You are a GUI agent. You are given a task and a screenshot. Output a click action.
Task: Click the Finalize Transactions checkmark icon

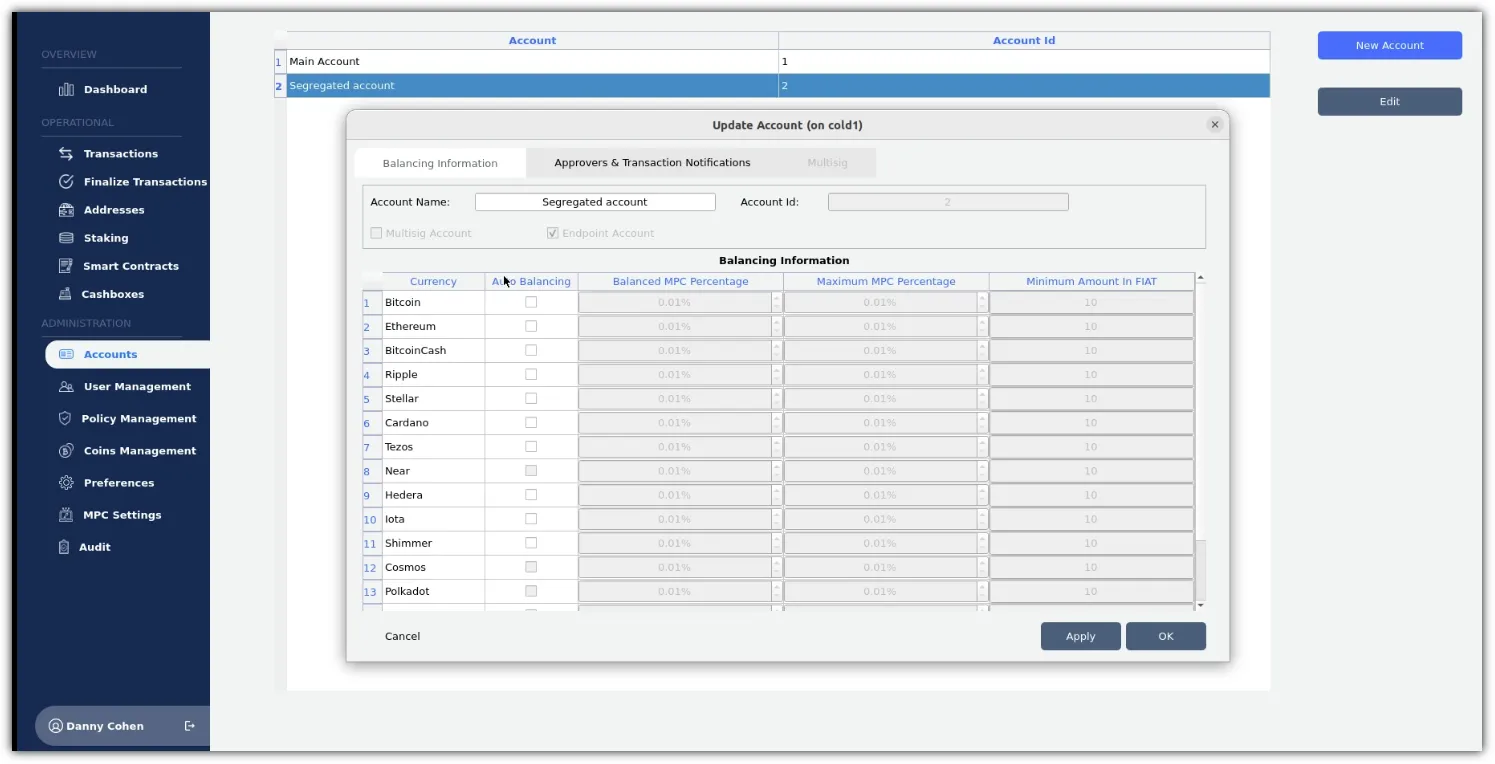(66, 182)
